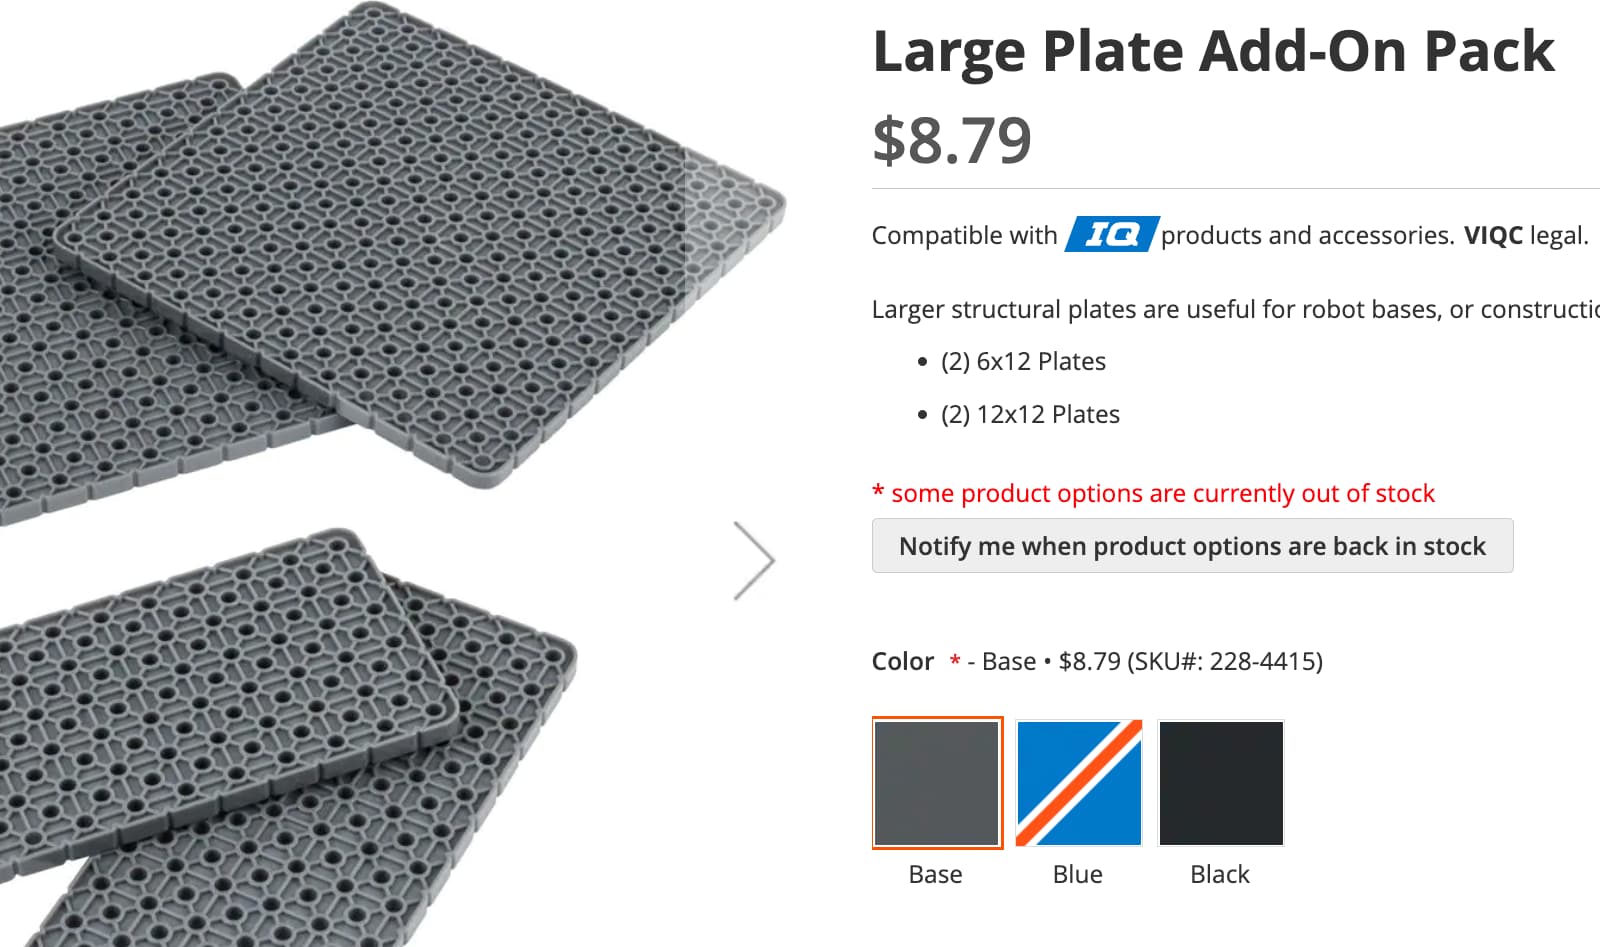1600x947 pixels.
Task: Pick the Black color swatch
Action: tap(1221, 783)
